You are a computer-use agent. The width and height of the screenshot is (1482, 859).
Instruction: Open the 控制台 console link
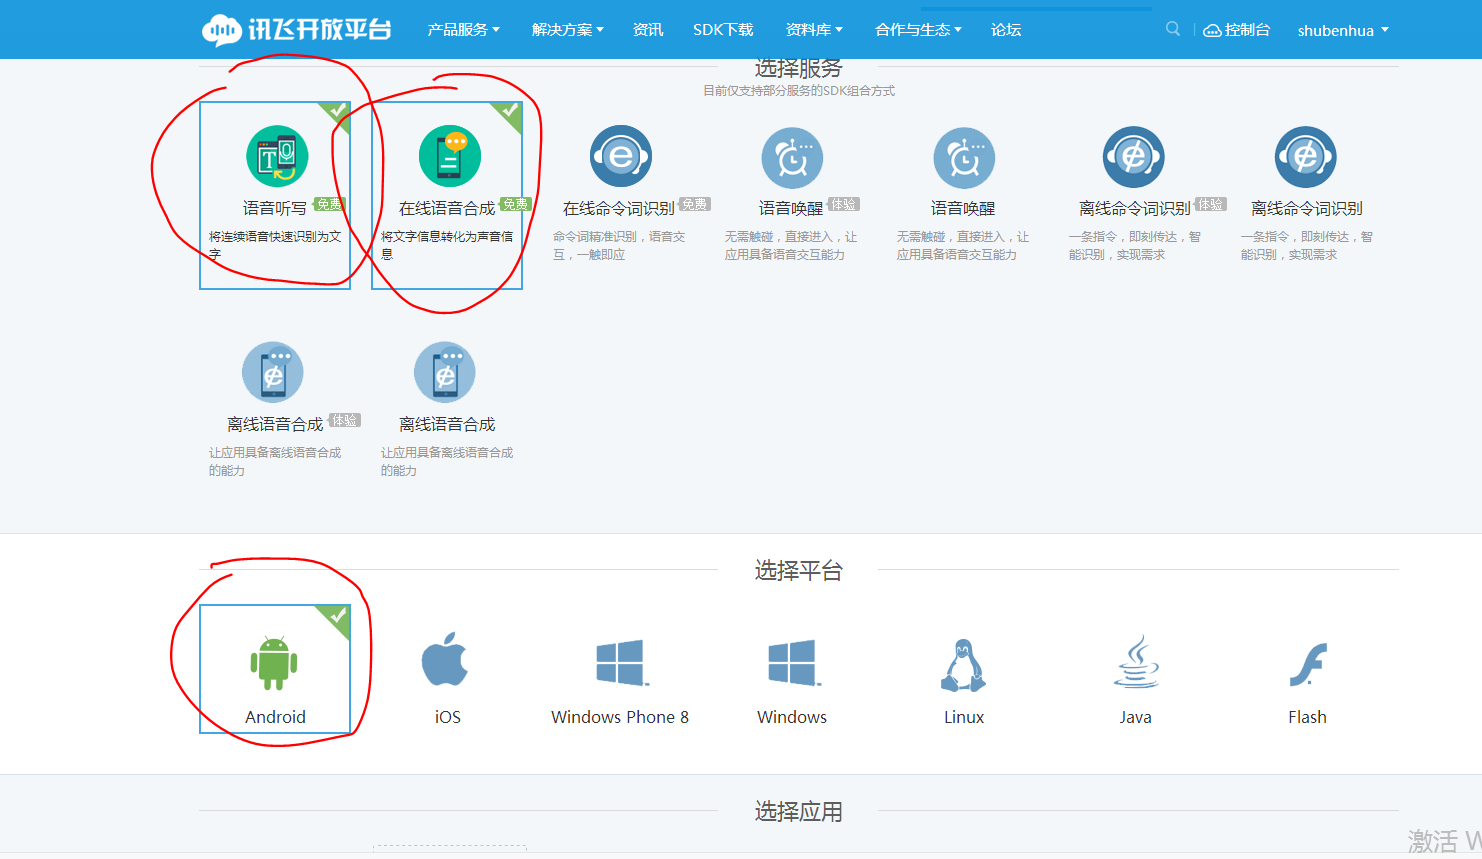pyautogui.click(x=1237, y=30)
